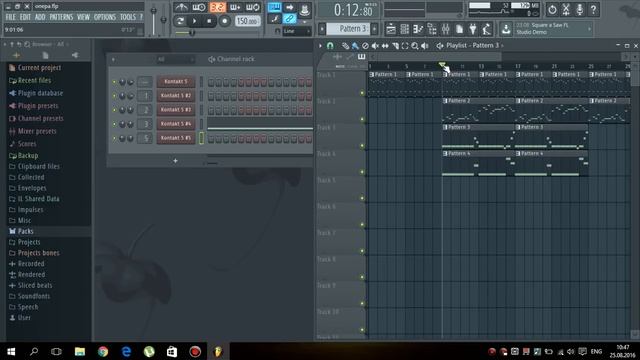Click the stop button in transport
This screenshot has width=640, height=360.
[x=209, y=21]
